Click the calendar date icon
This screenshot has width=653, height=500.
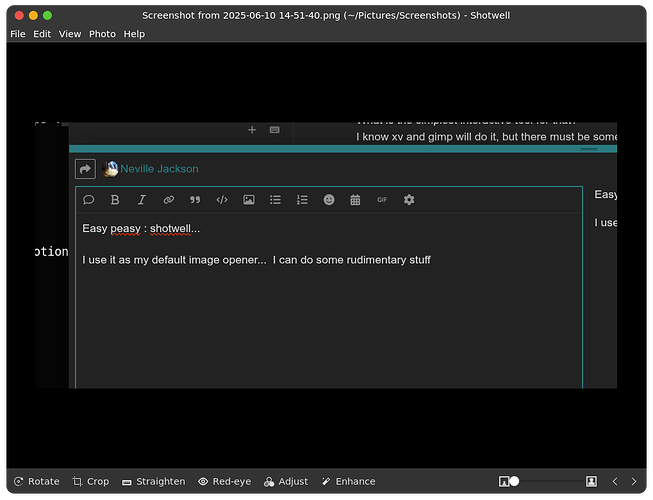coord(355,200)
